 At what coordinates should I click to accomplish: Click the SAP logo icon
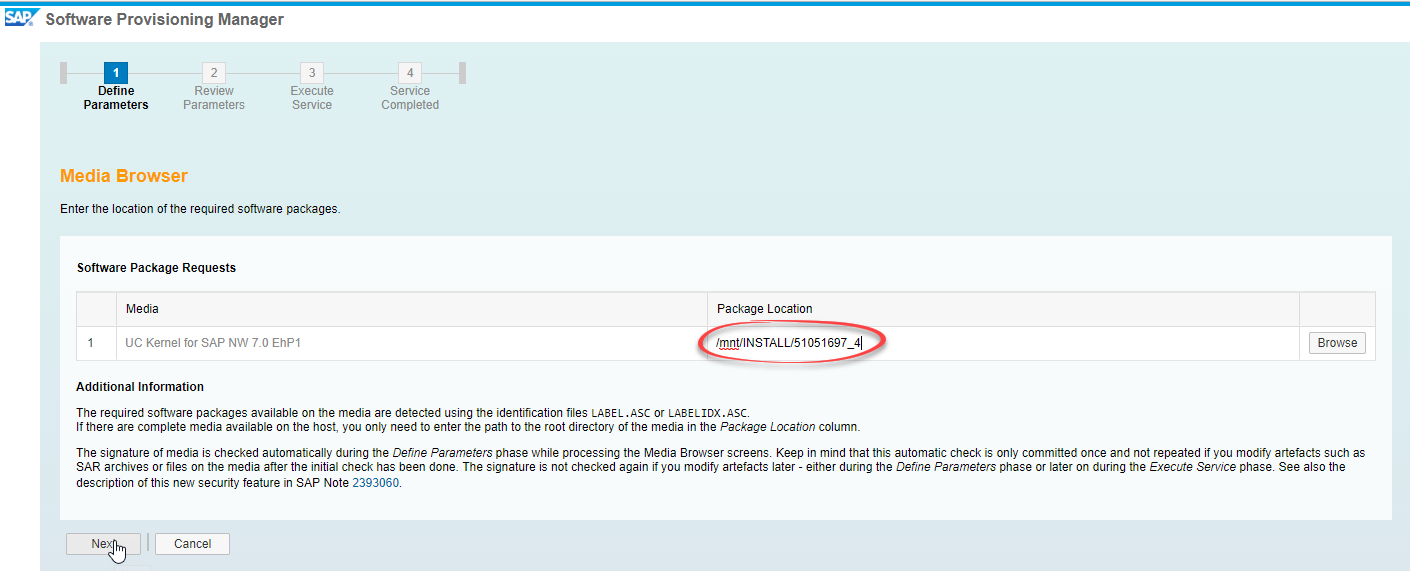(x=21, y=17)
